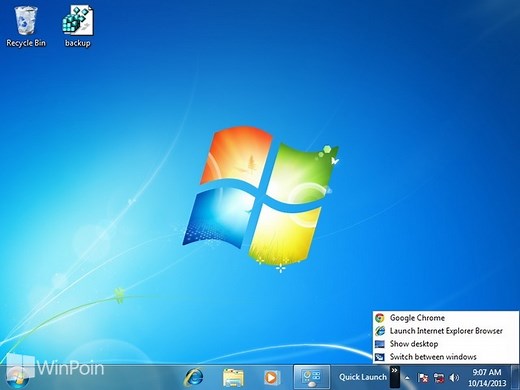Click the network status tray icon
Screen dimensions: 520x390
click(x=439, y=378)
